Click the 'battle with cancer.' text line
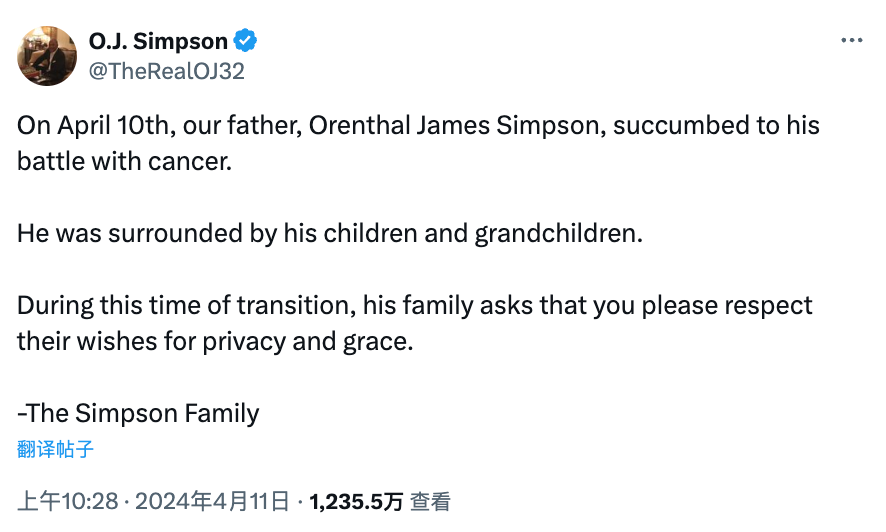The width and height of the screenshot is (886, 532). coord(124,162)
